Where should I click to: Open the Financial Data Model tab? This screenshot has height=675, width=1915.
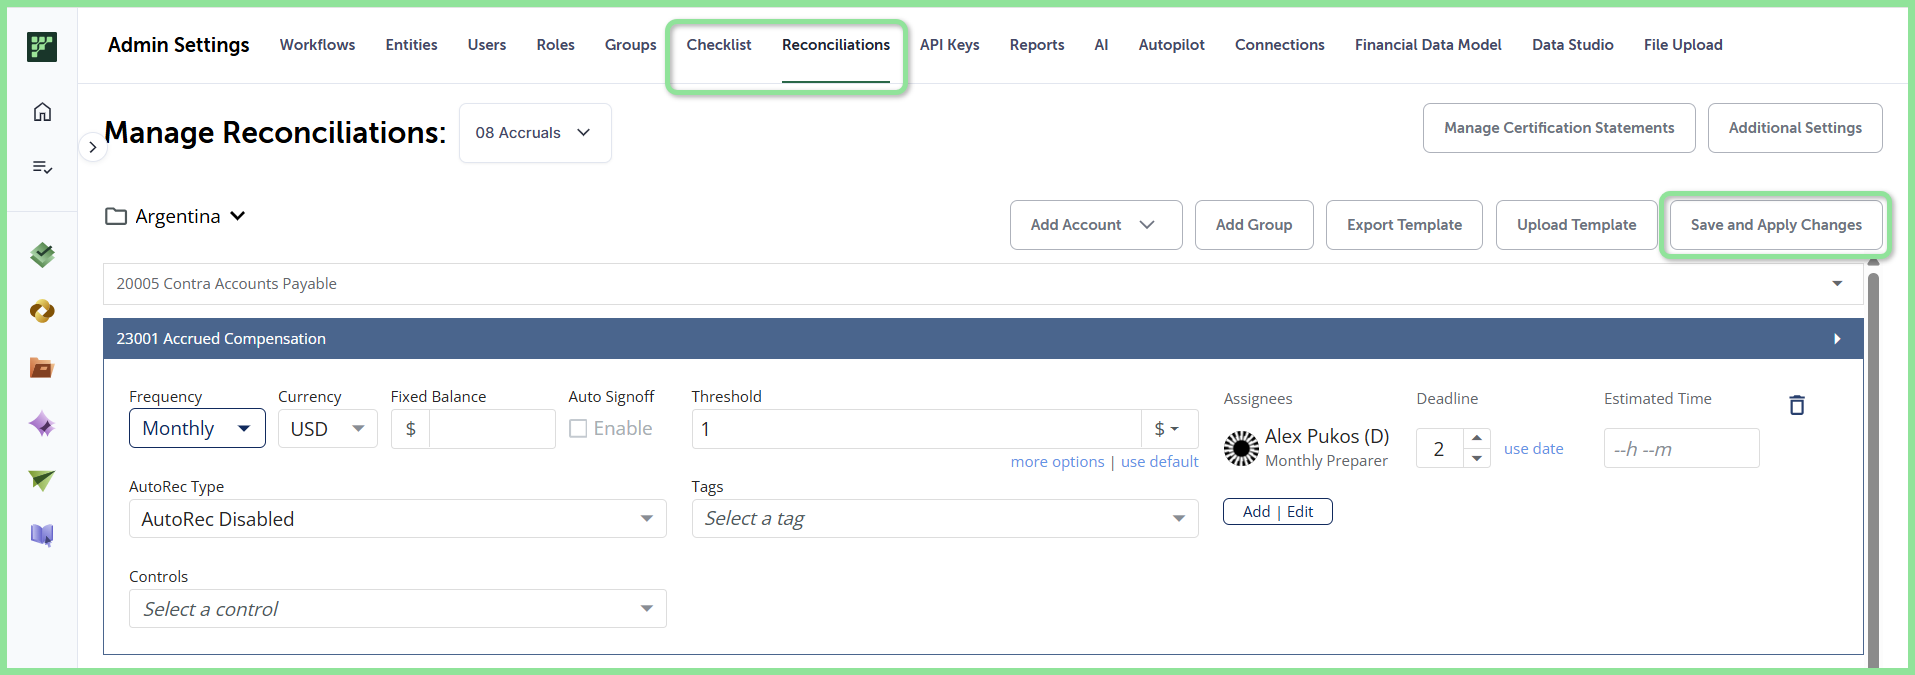coord(1428,45)
